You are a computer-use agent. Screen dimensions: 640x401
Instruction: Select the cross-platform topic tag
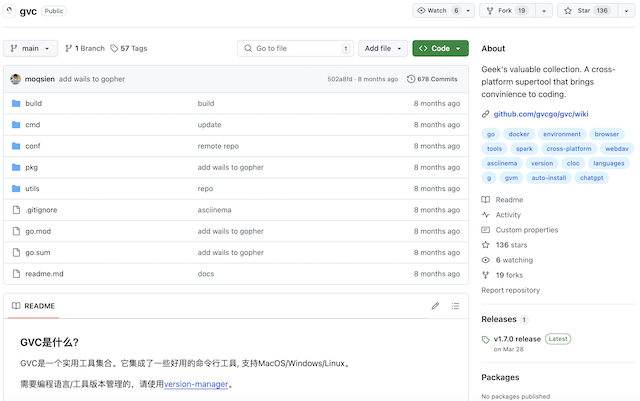coord(569,149)
